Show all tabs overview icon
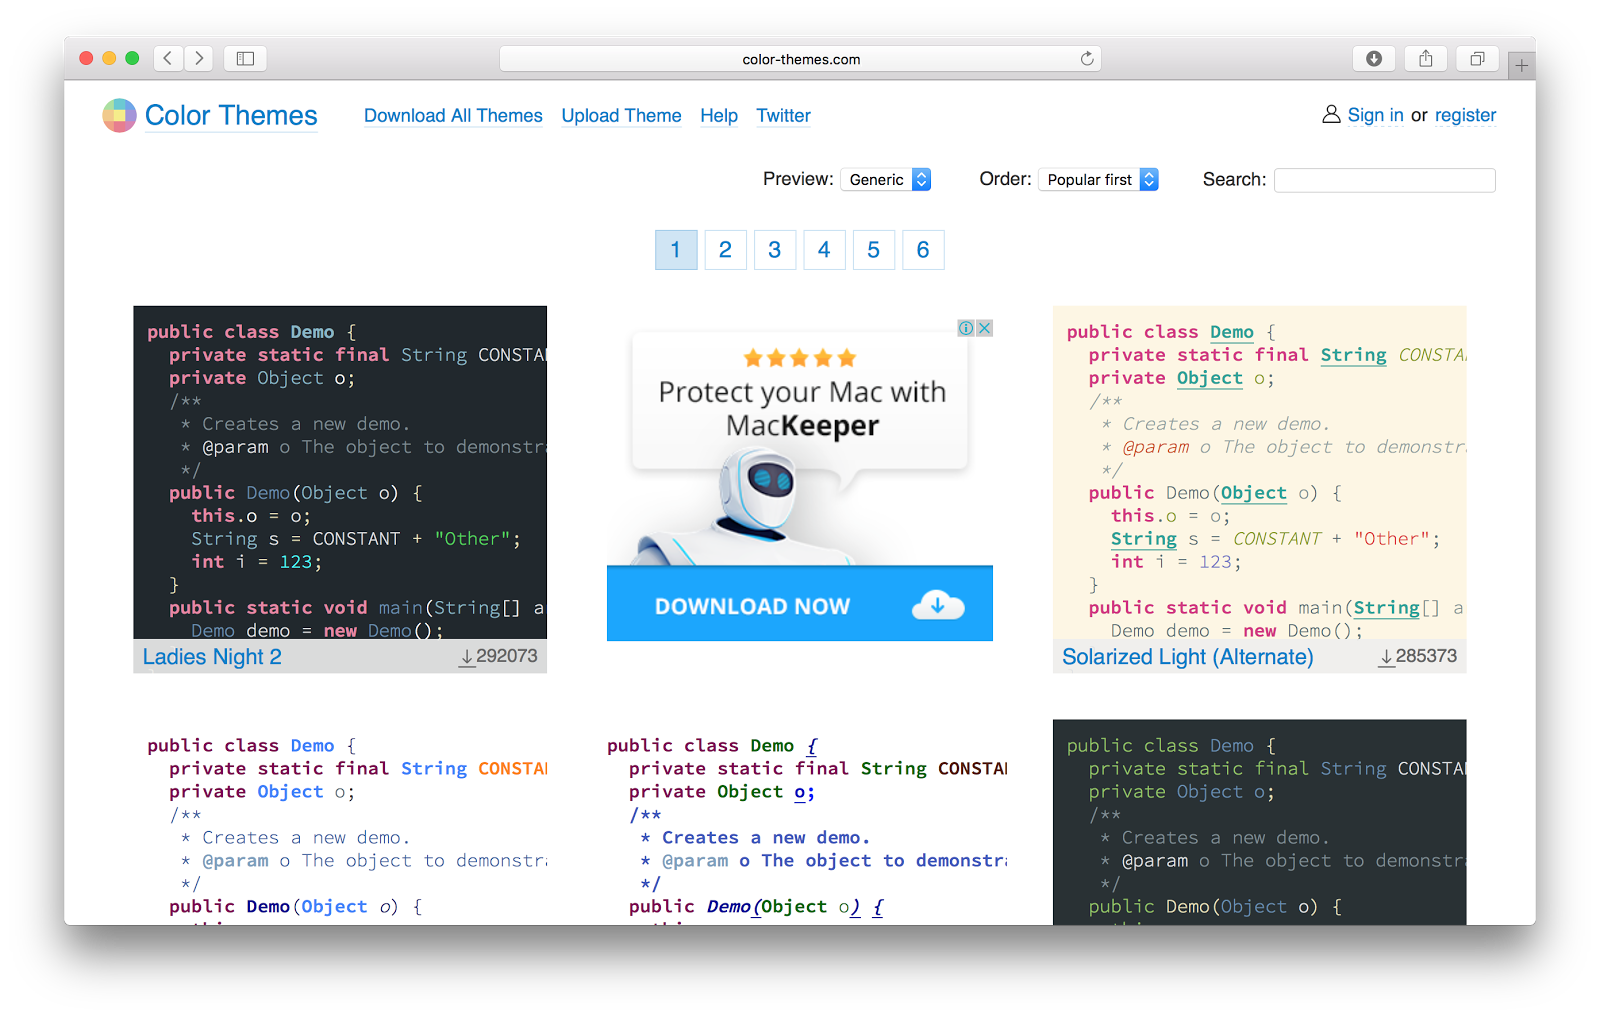 [x=1477, y=58]
